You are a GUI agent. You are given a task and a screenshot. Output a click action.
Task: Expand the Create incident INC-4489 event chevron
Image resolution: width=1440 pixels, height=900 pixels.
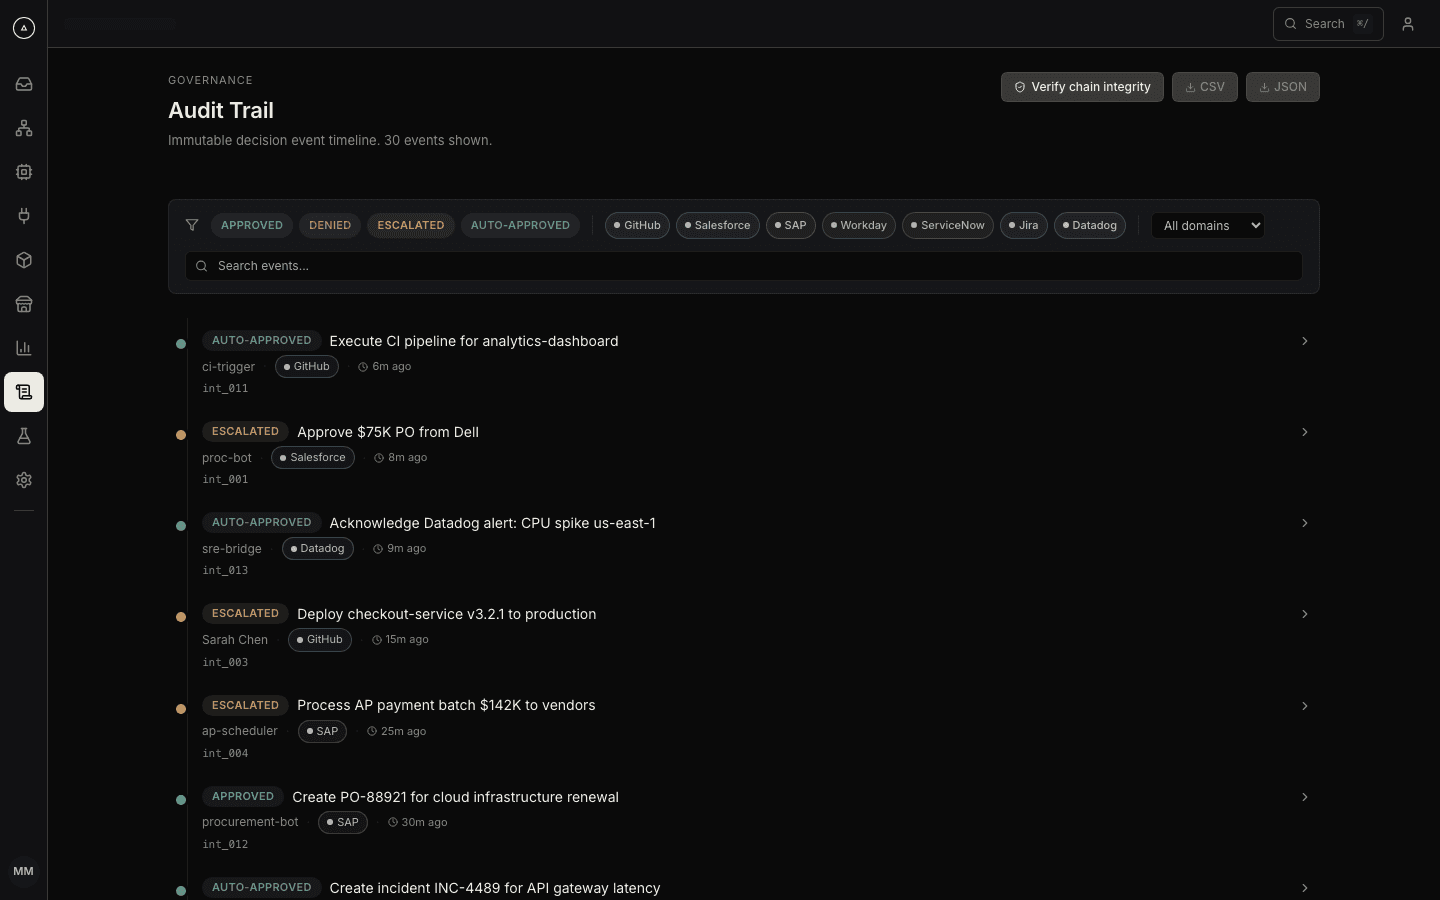[1305, 888]
